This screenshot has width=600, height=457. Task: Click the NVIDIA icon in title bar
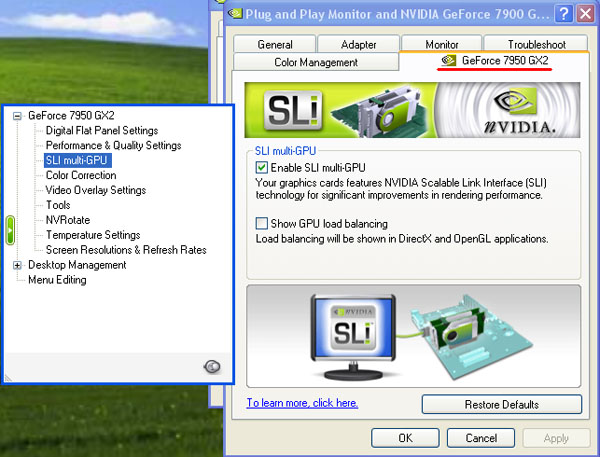[x=235, y=14]
